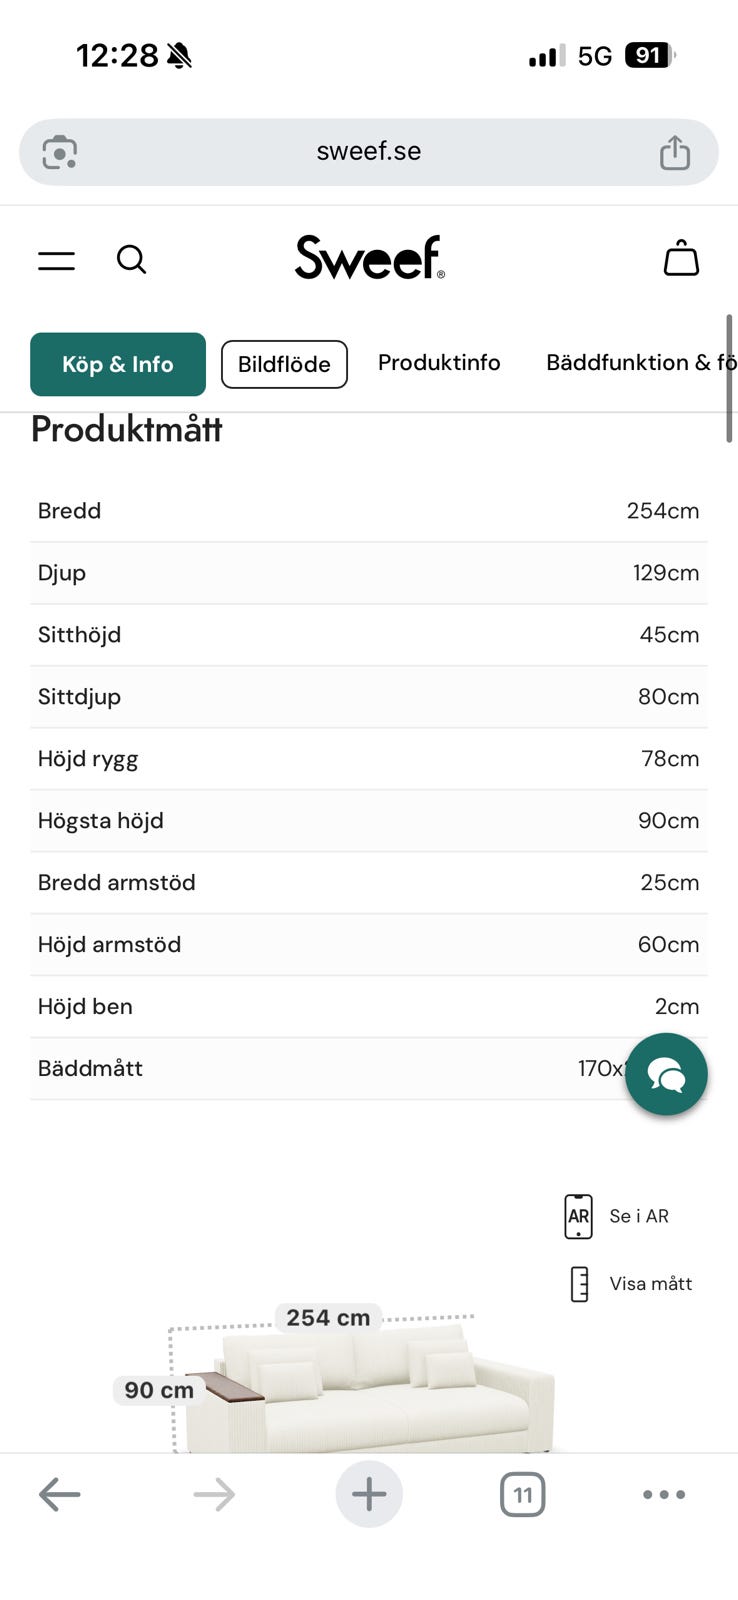
Task: Open a new browser tab
Action: pos(369,1495)
